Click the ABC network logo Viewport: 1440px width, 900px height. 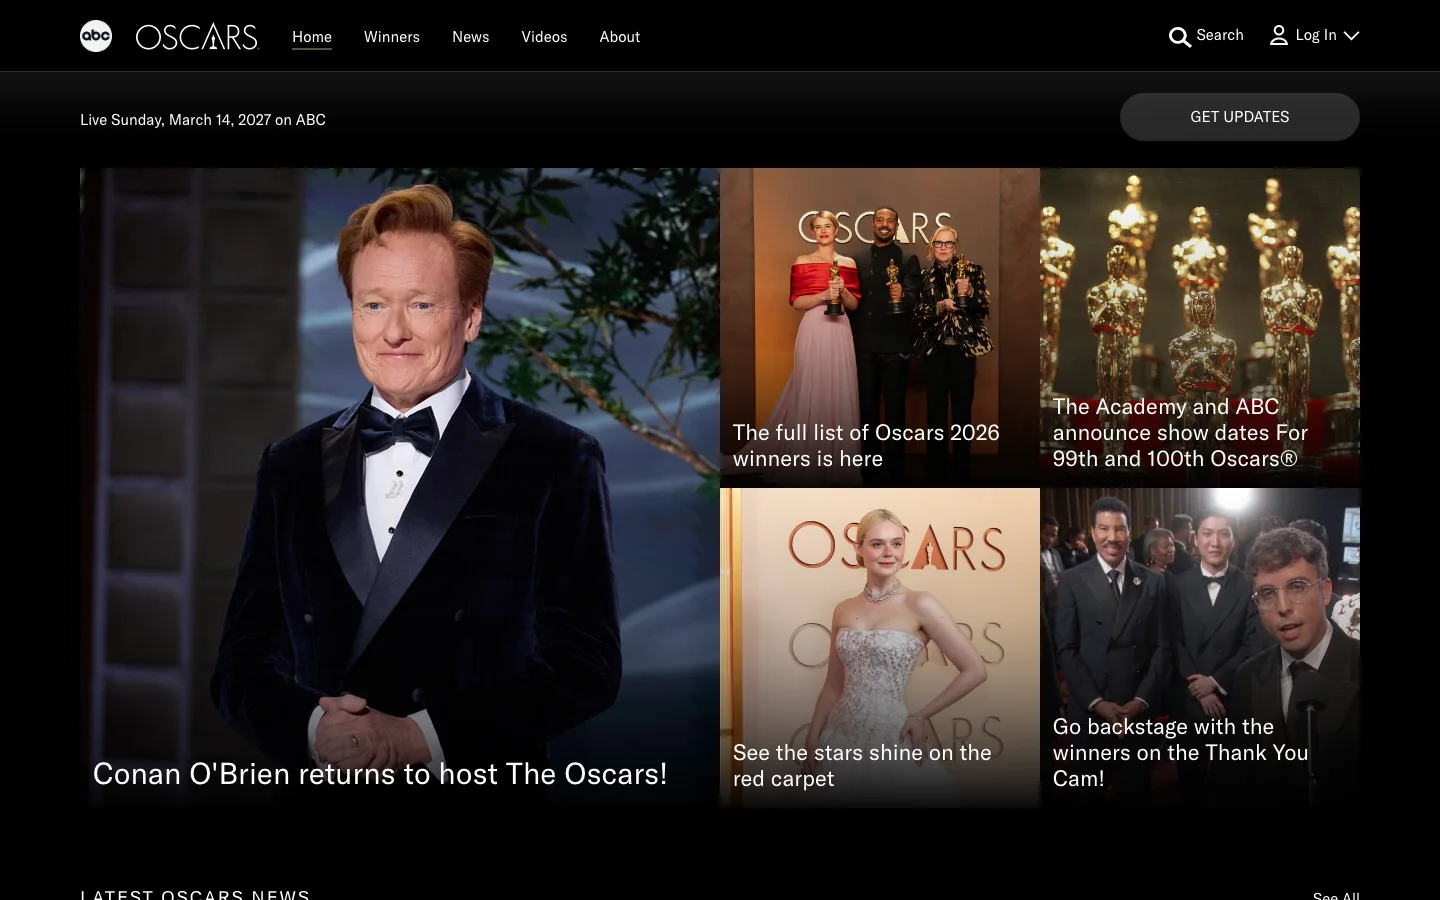click(96, 36)
